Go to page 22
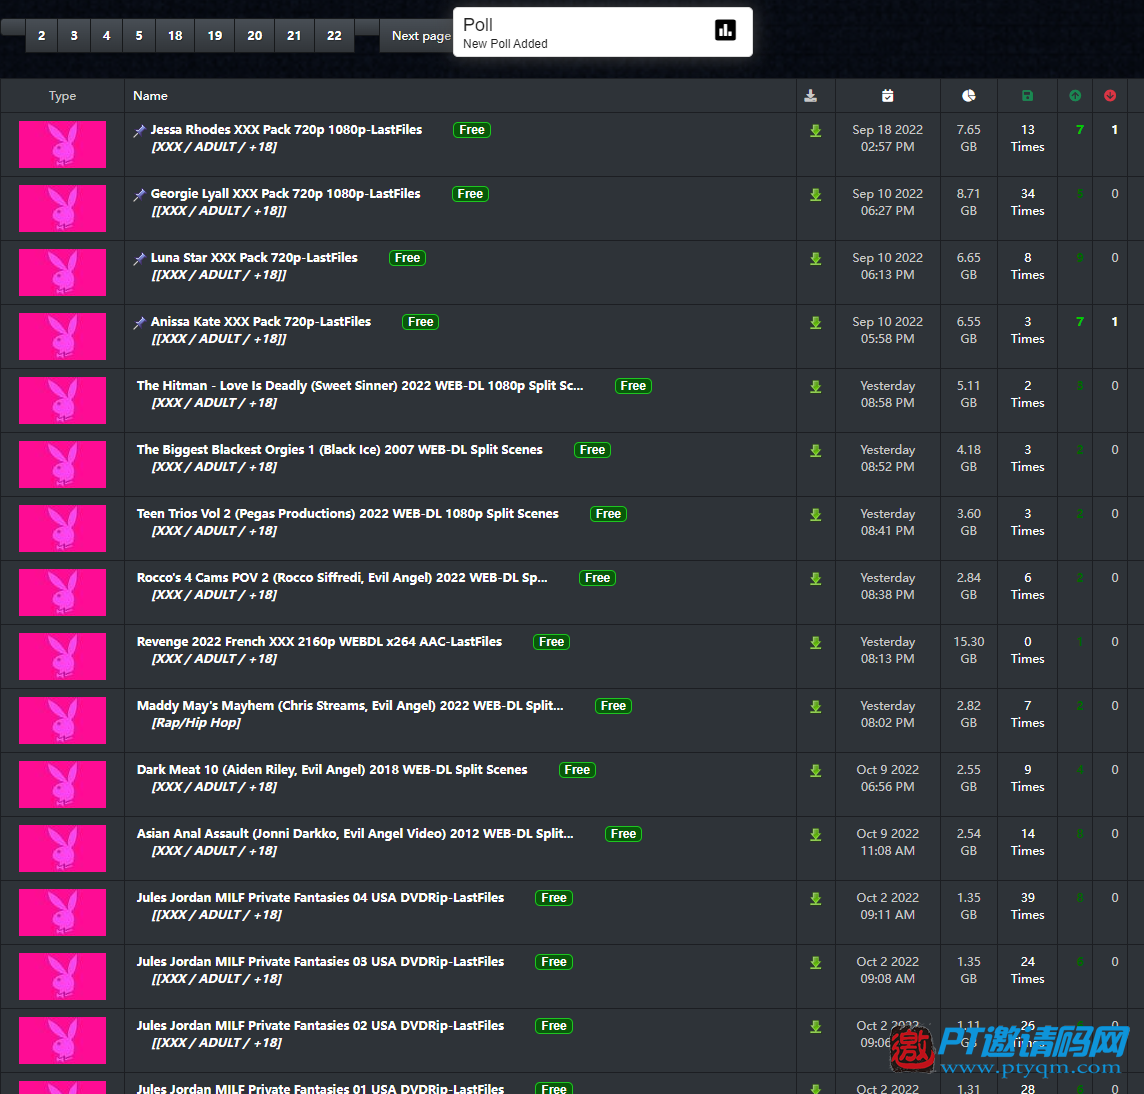 (x=334, y=36)
